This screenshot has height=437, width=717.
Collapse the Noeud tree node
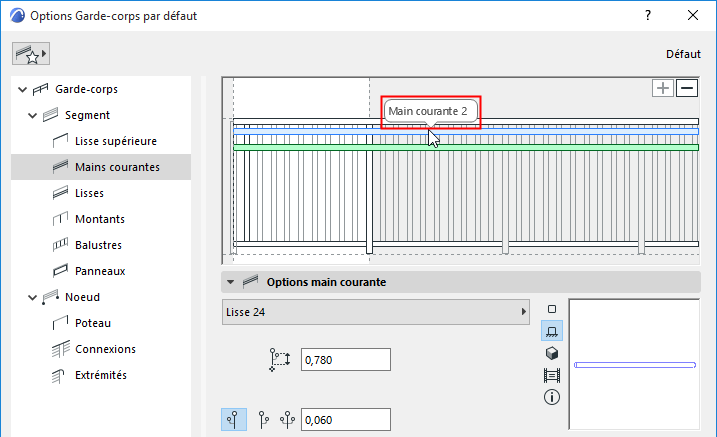(x=32, y=298)
